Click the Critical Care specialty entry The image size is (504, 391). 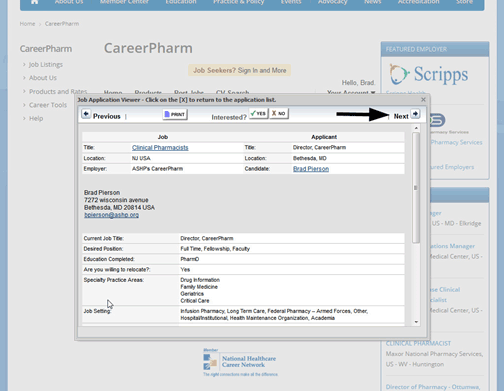(x=195, y=301)
